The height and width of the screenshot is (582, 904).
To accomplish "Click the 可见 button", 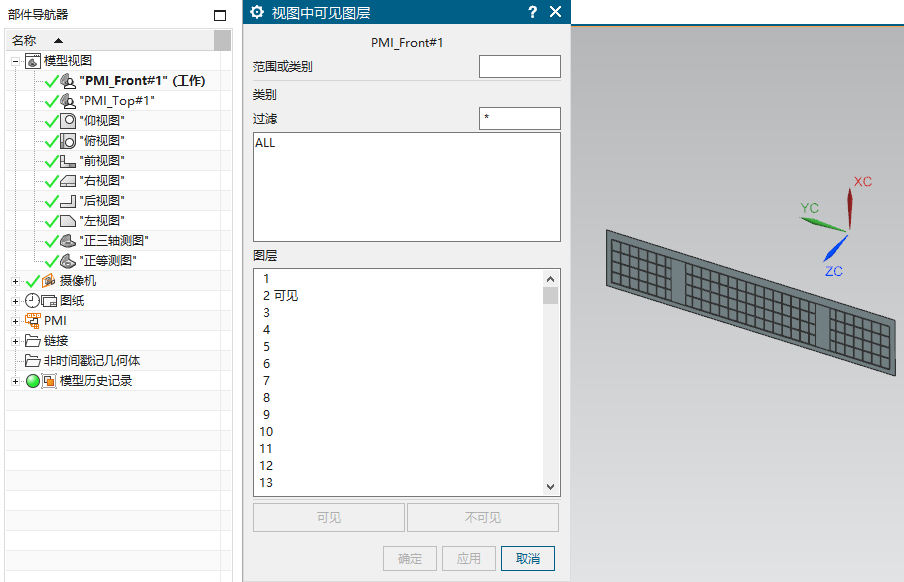I will pos(329,517).
